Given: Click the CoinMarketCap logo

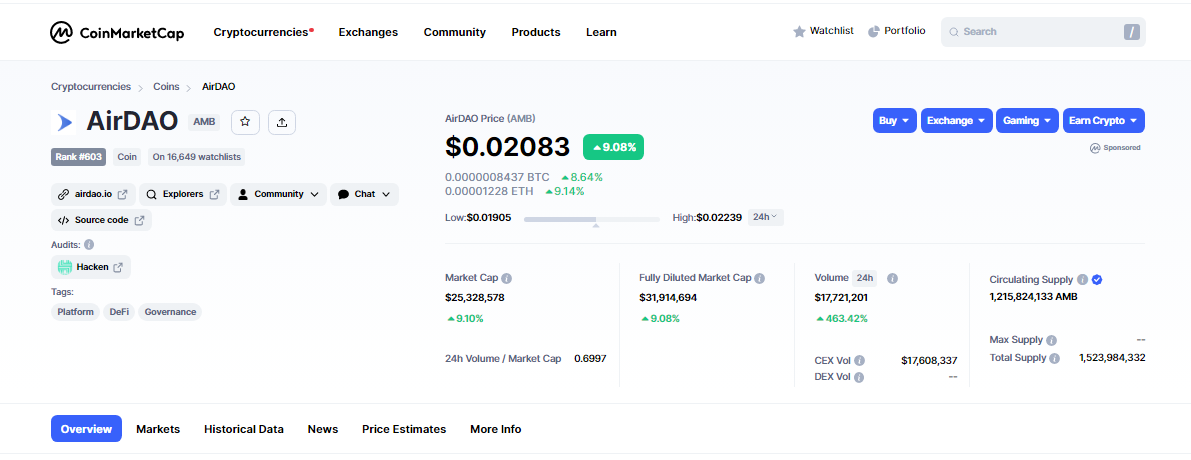Looking at the screenshot, I should tap(117, 32).
